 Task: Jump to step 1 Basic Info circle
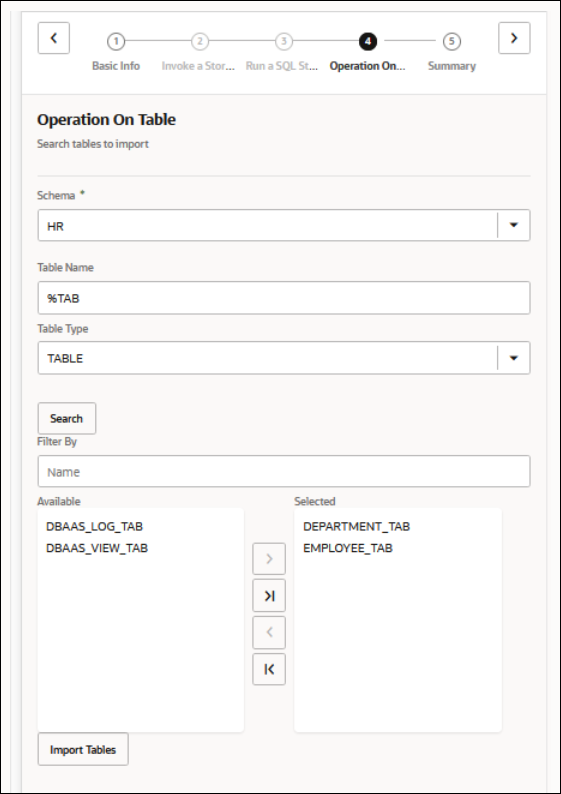click(x=116, y=42)
